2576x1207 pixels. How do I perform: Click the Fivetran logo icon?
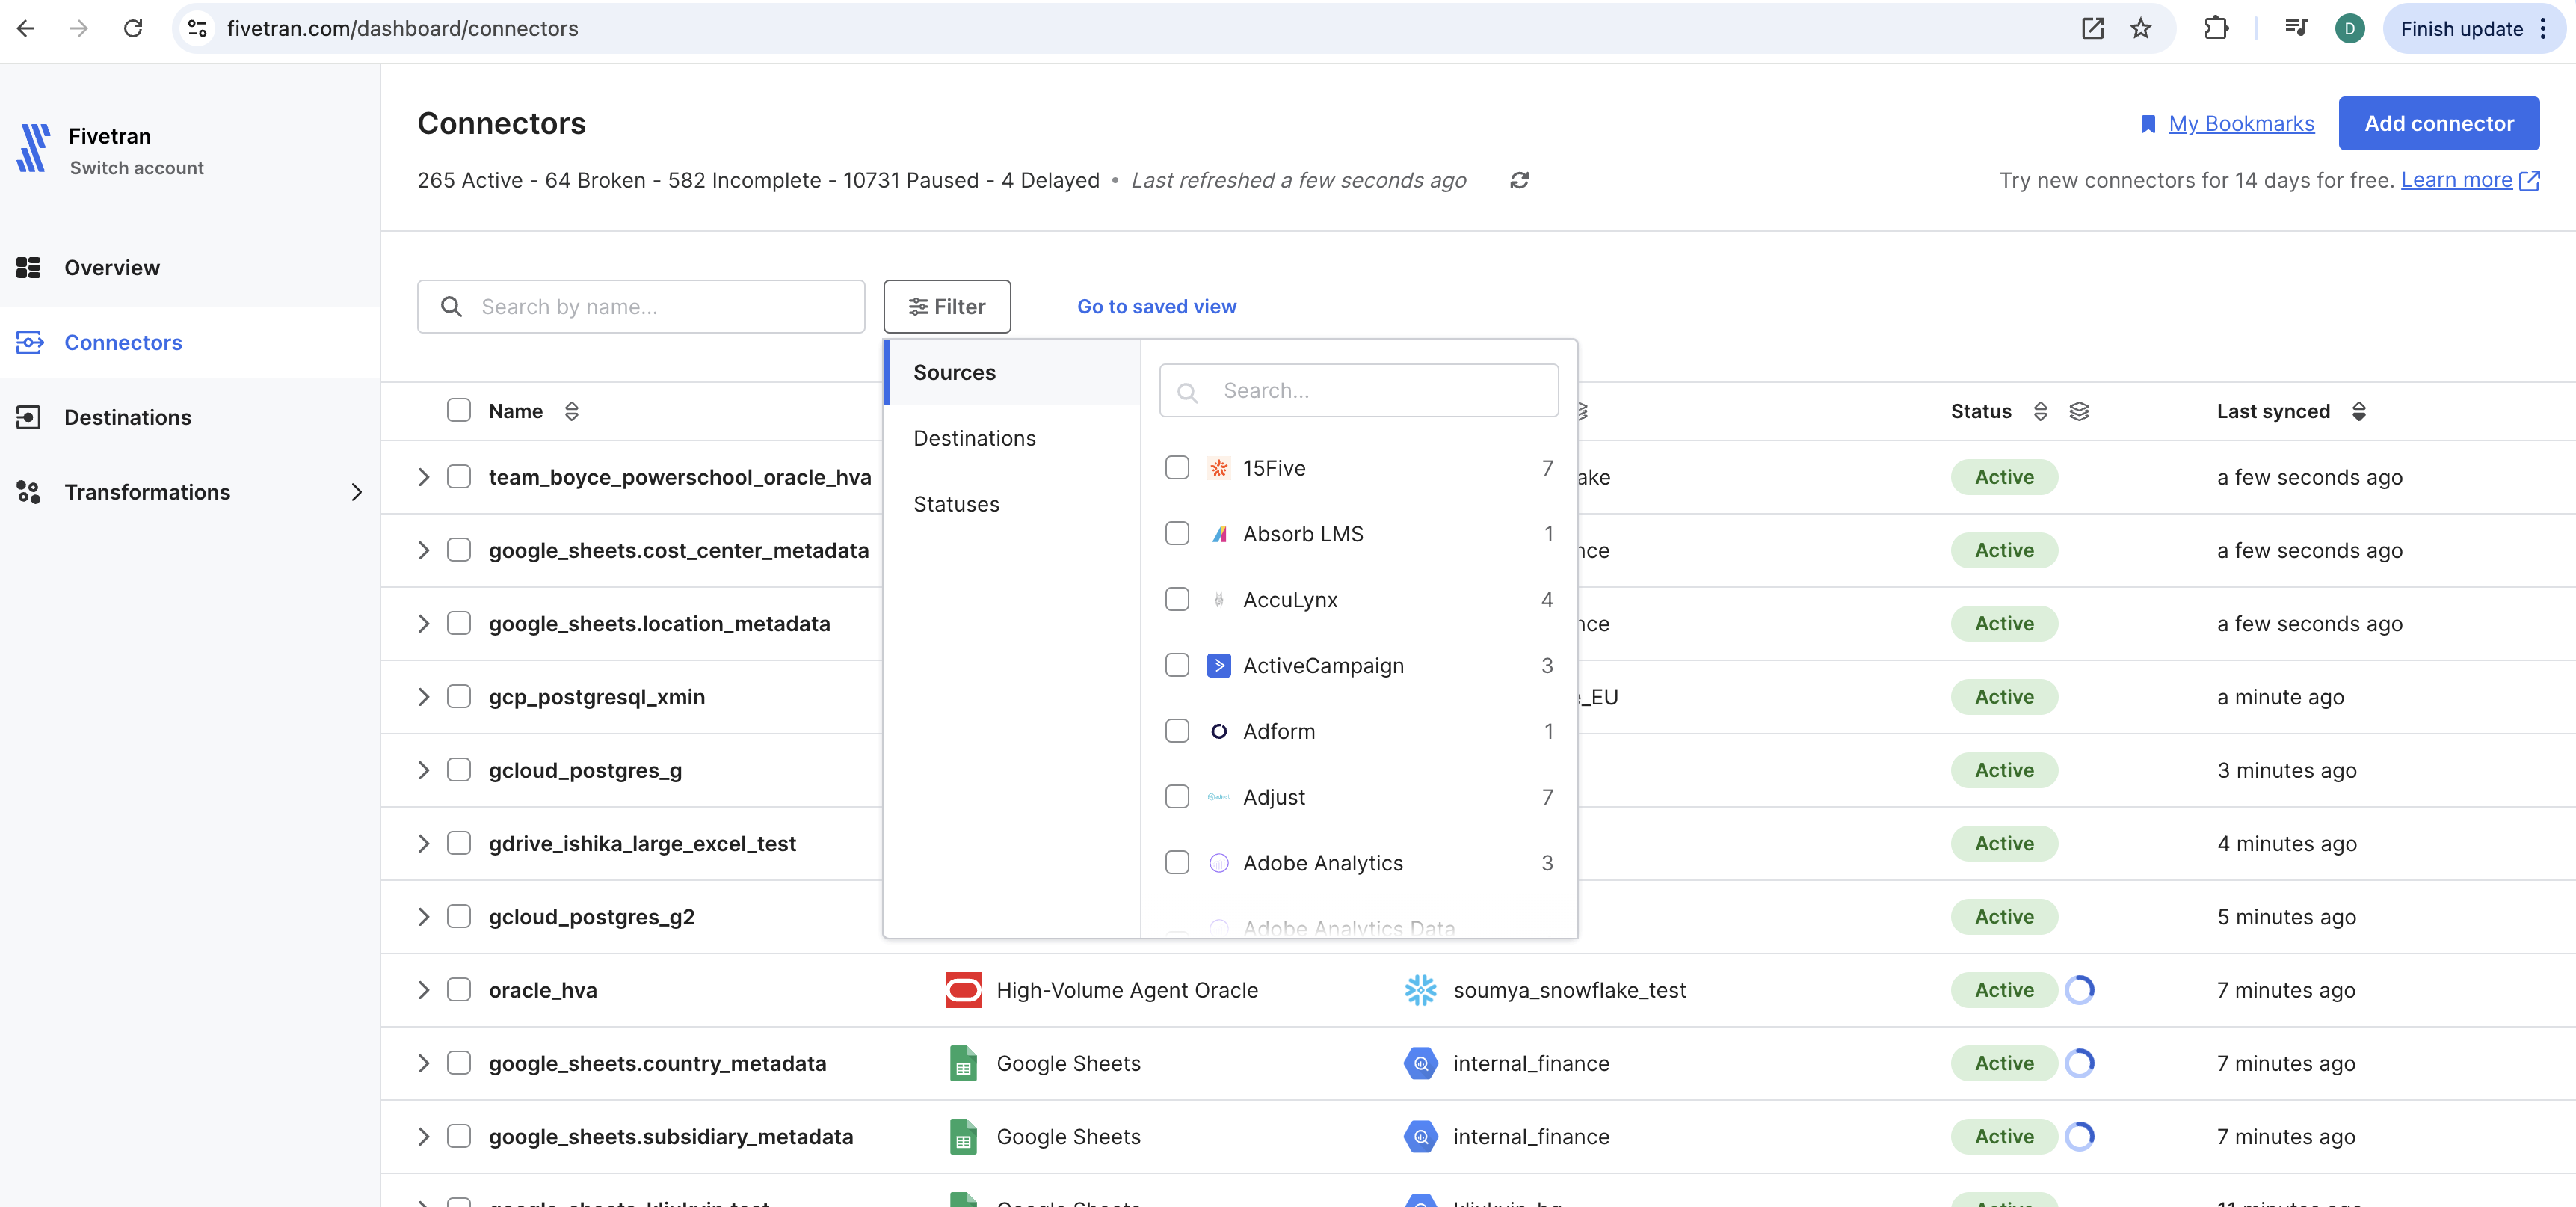click(33, 148)
